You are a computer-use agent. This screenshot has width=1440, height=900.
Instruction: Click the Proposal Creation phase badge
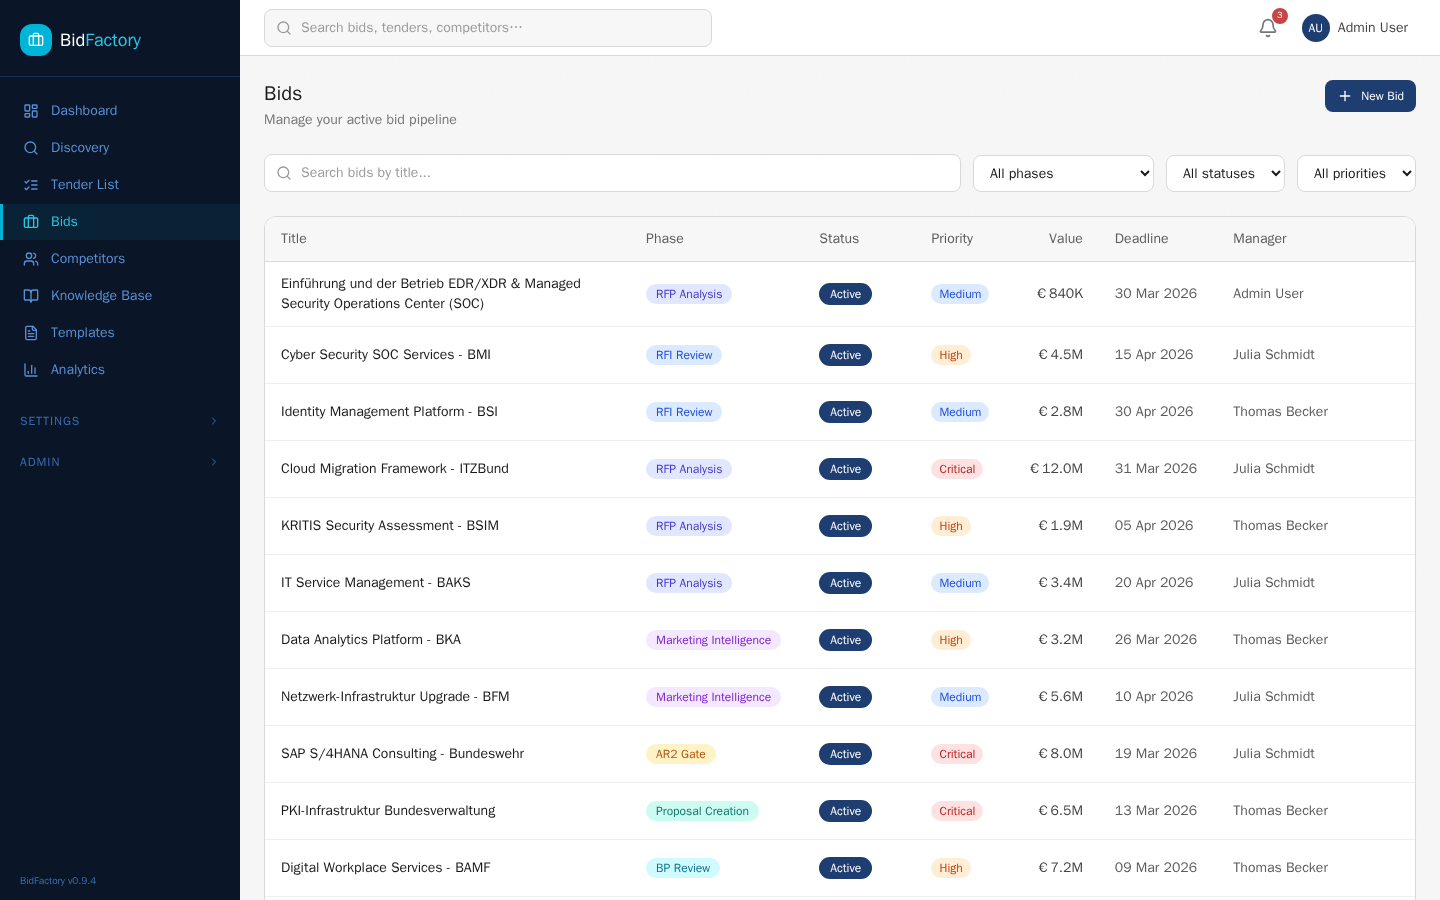pos(702,811)
